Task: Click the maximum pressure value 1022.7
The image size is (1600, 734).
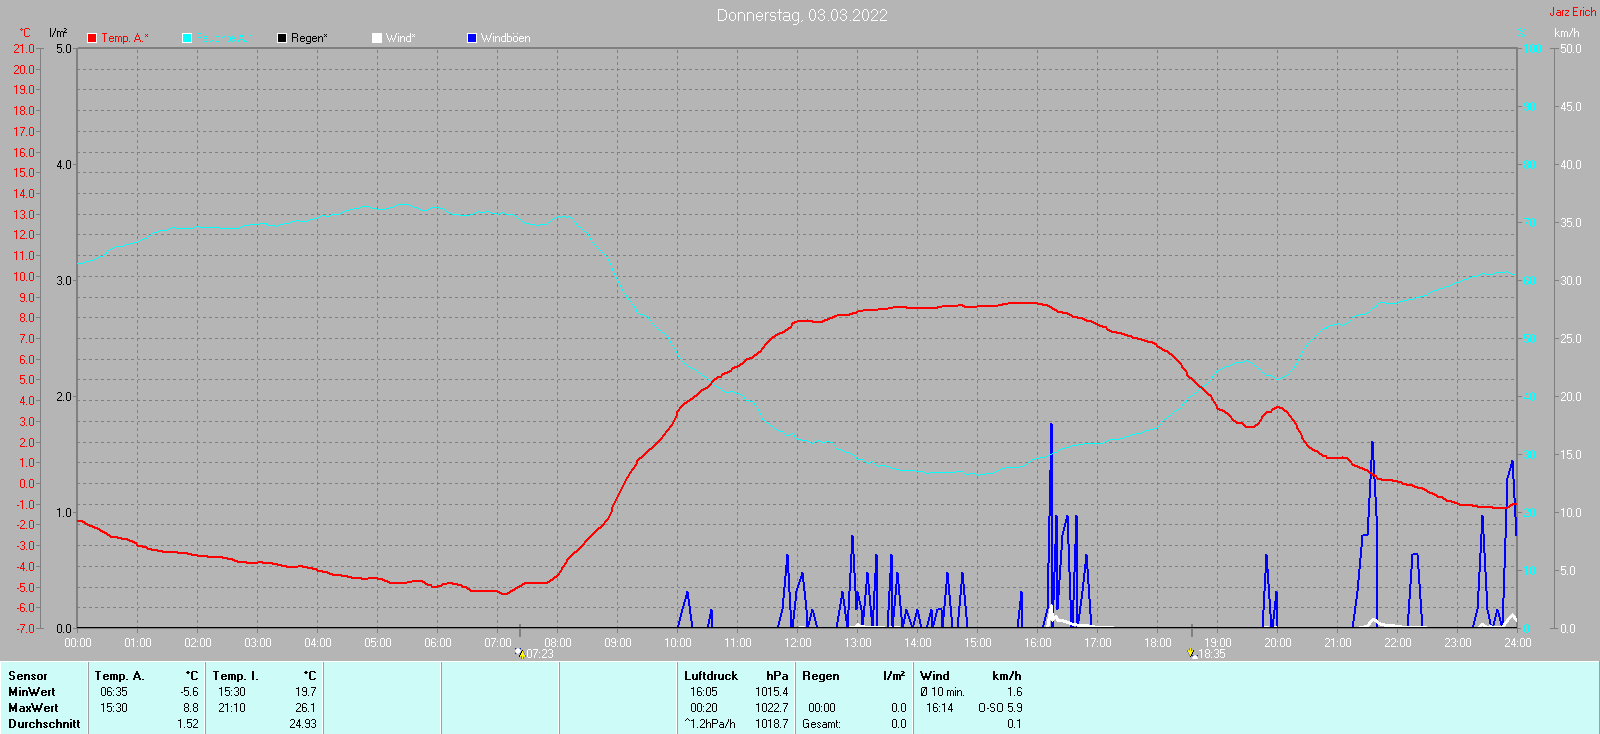Action: pos(772,708)
